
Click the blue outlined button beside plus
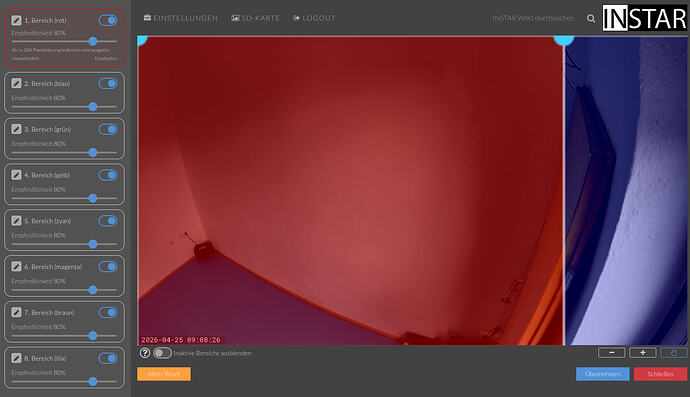pyautogui.click(x=674, y=353)
